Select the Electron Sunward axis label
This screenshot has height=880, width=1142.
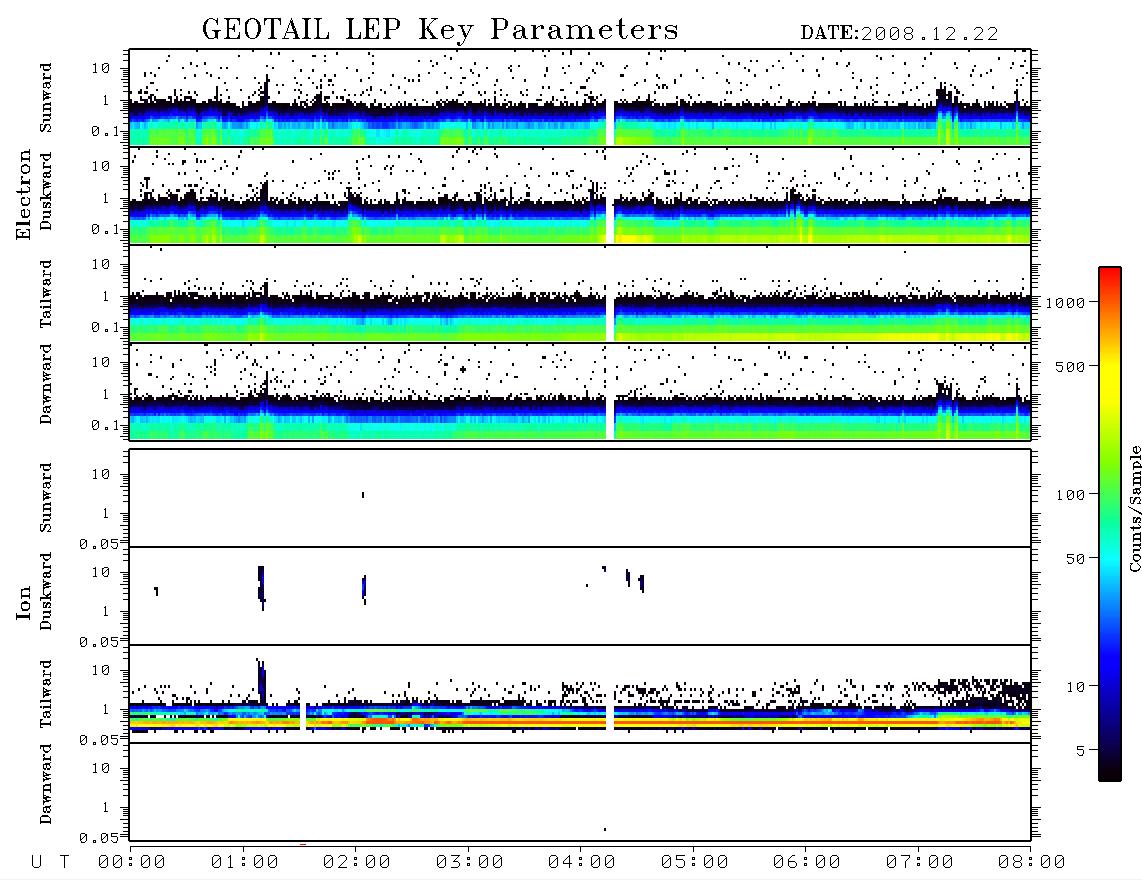(46, 98)
